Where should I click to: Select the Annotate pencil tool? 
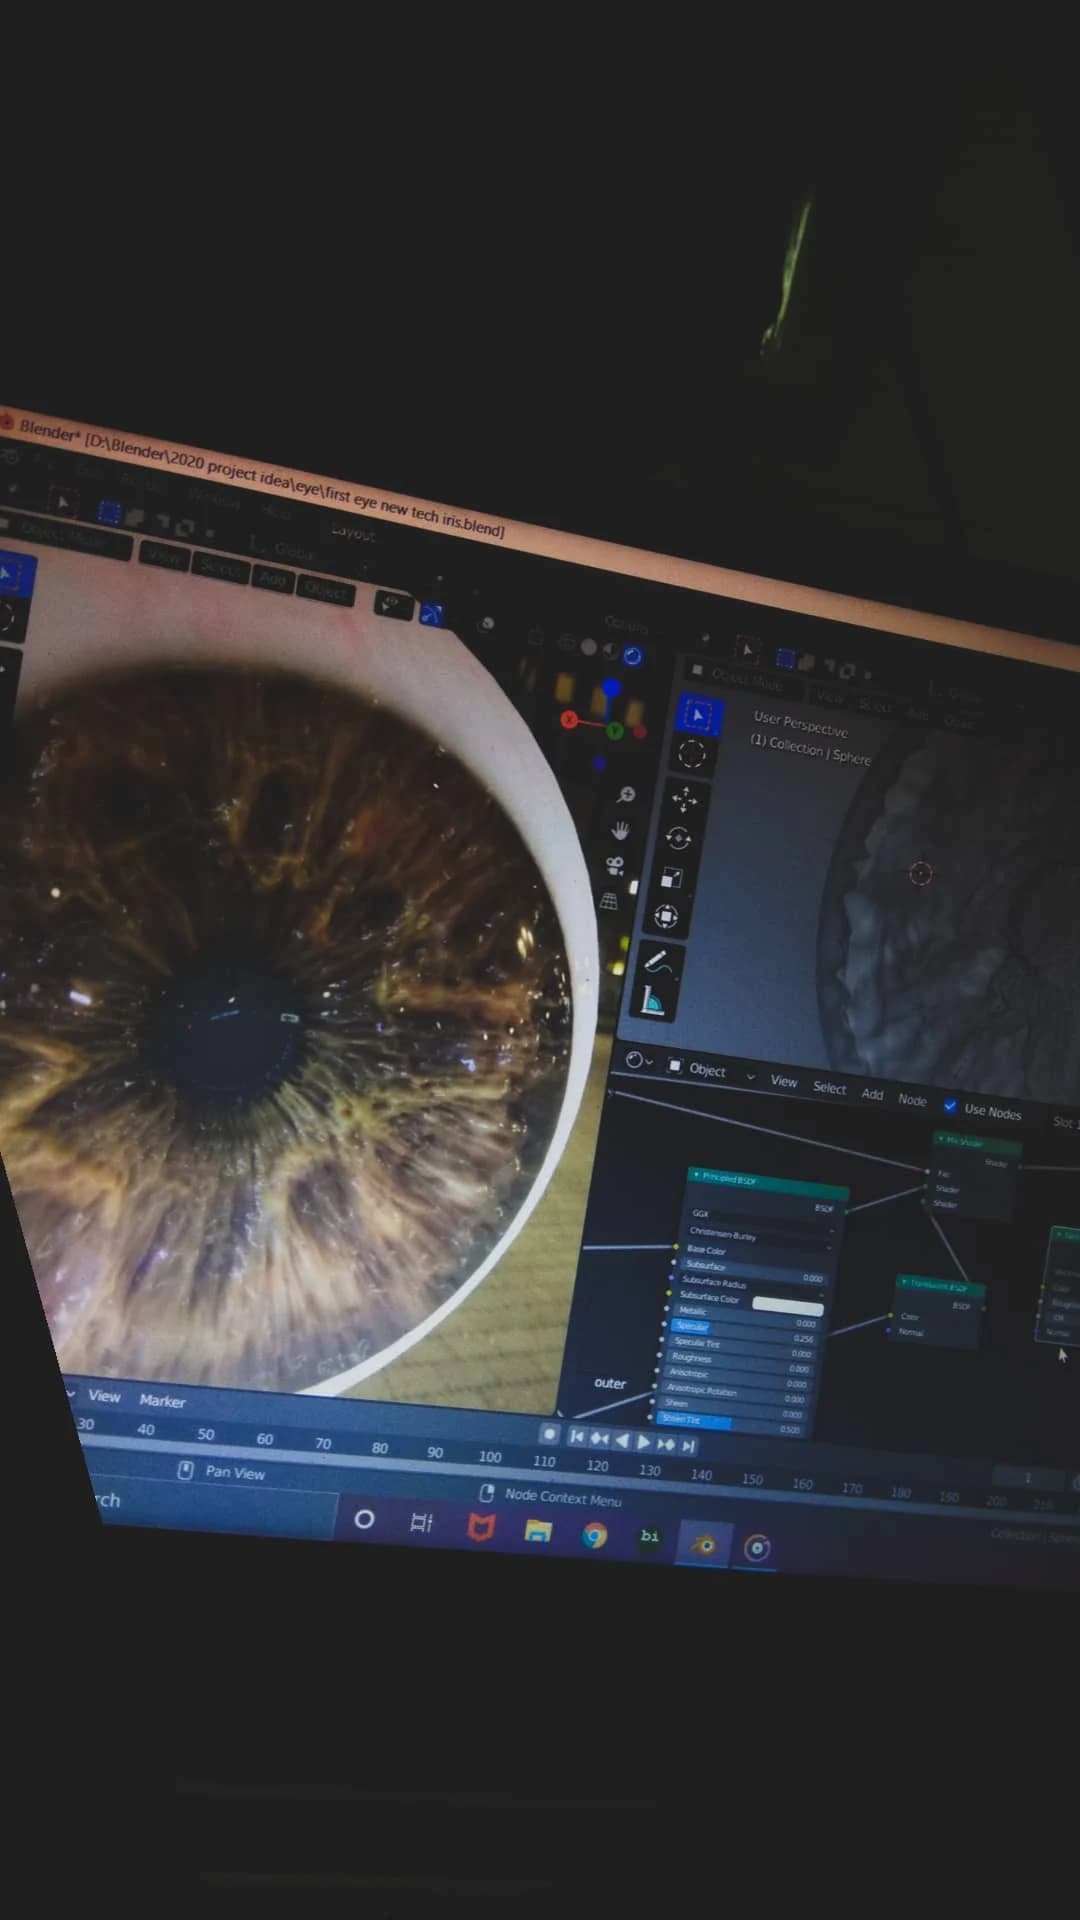(x=658, y=962)
